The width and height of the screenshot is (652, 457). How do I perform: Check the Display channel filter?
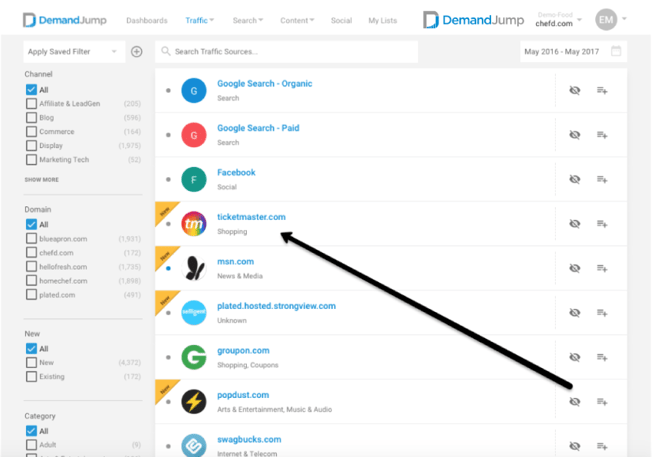click(x=31, y=146)
